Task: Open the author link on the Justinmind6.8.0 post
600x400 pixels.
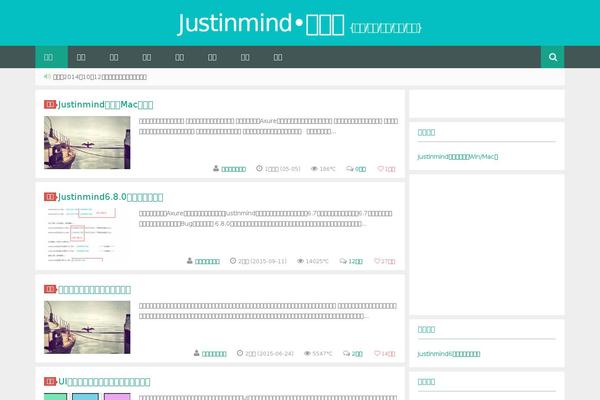Action: (207, 261)
